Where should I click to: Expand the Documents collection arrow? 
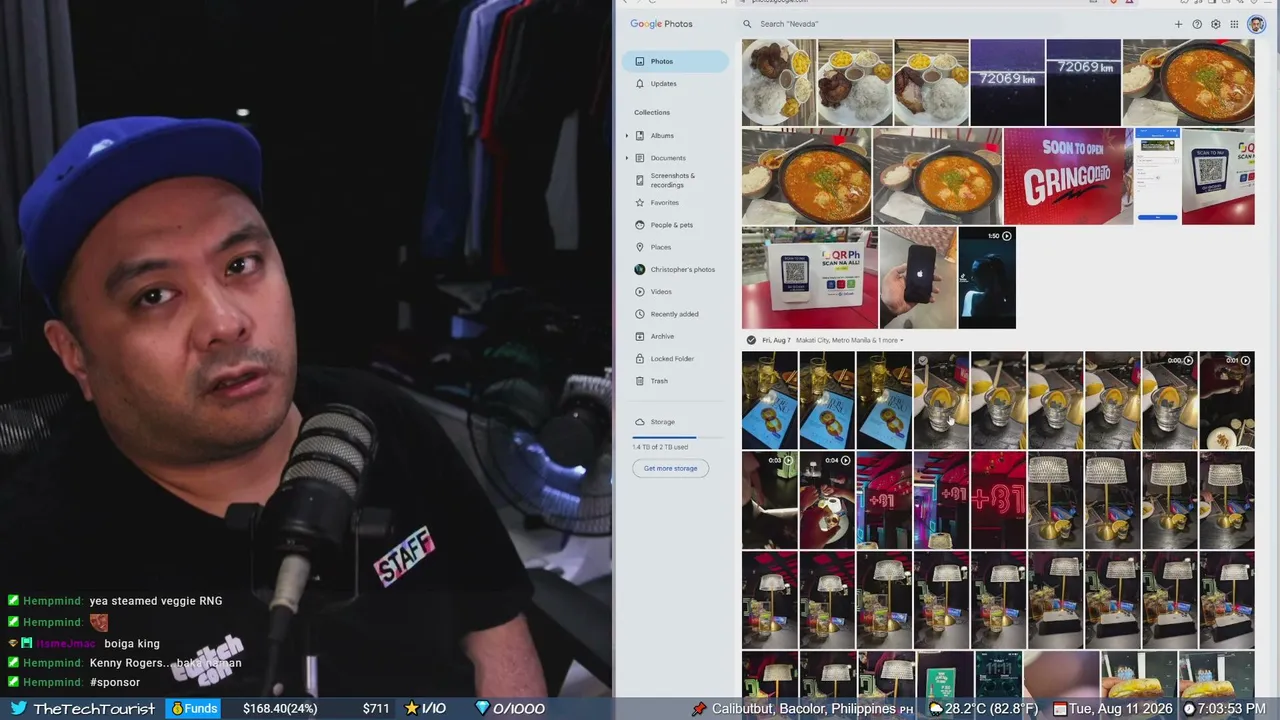point(627,158)
